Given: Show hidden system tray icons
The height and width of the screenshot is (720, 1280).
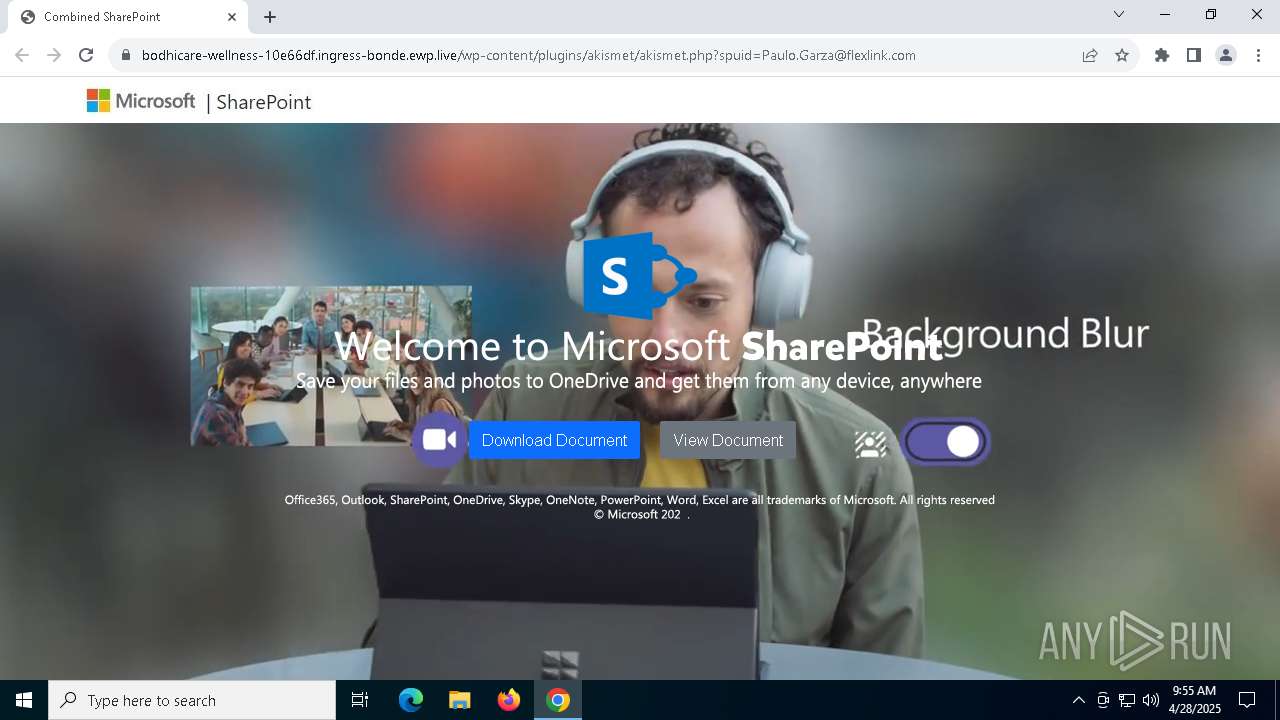Looking at the screenshot, I should tap(1078, 700).
